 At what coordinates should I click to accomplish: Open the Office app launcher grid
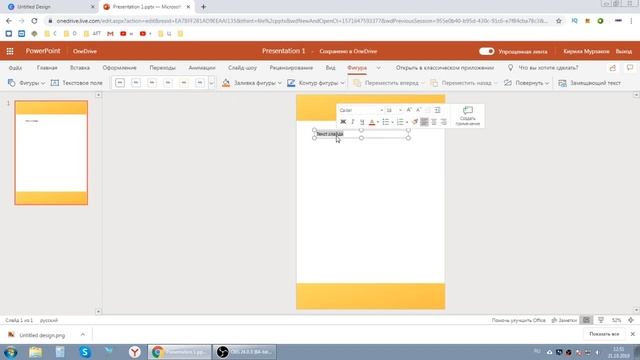(10, 51)
